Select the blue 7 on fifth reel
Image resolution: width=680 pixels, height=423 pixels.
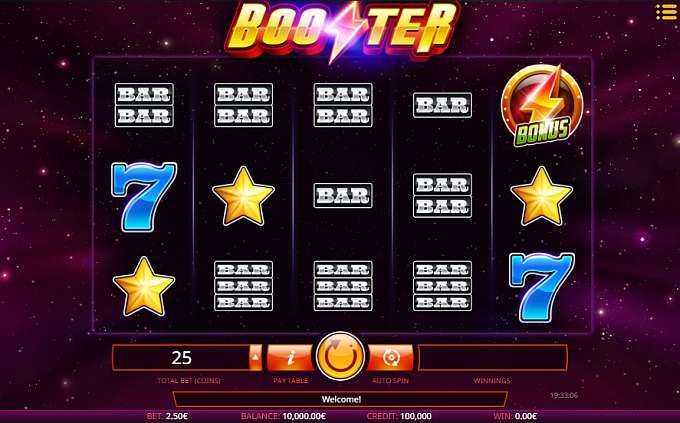coord(542,288)
